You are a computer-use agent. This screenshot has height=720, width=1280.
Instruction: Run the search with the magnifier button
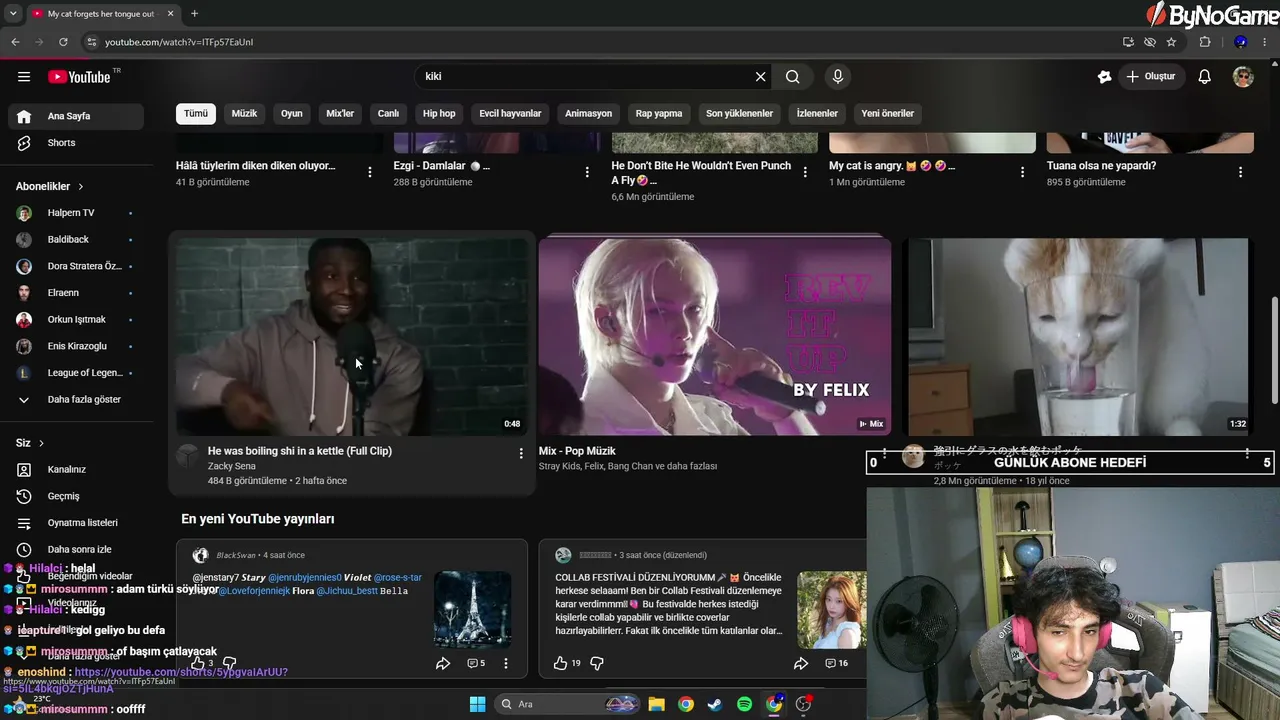(x=793, y=76)
